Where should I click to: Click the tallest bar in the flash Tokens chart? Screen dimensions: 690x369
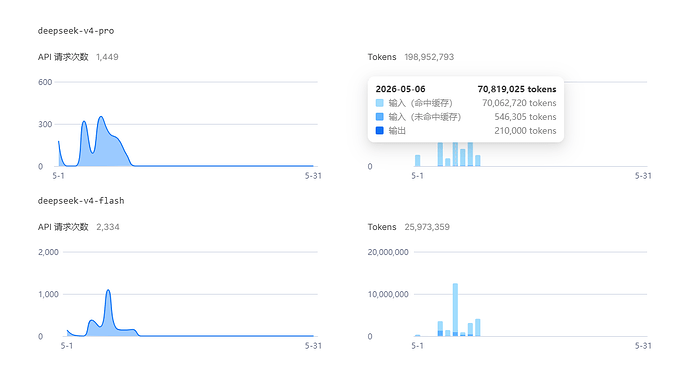(x=455, y=310)
